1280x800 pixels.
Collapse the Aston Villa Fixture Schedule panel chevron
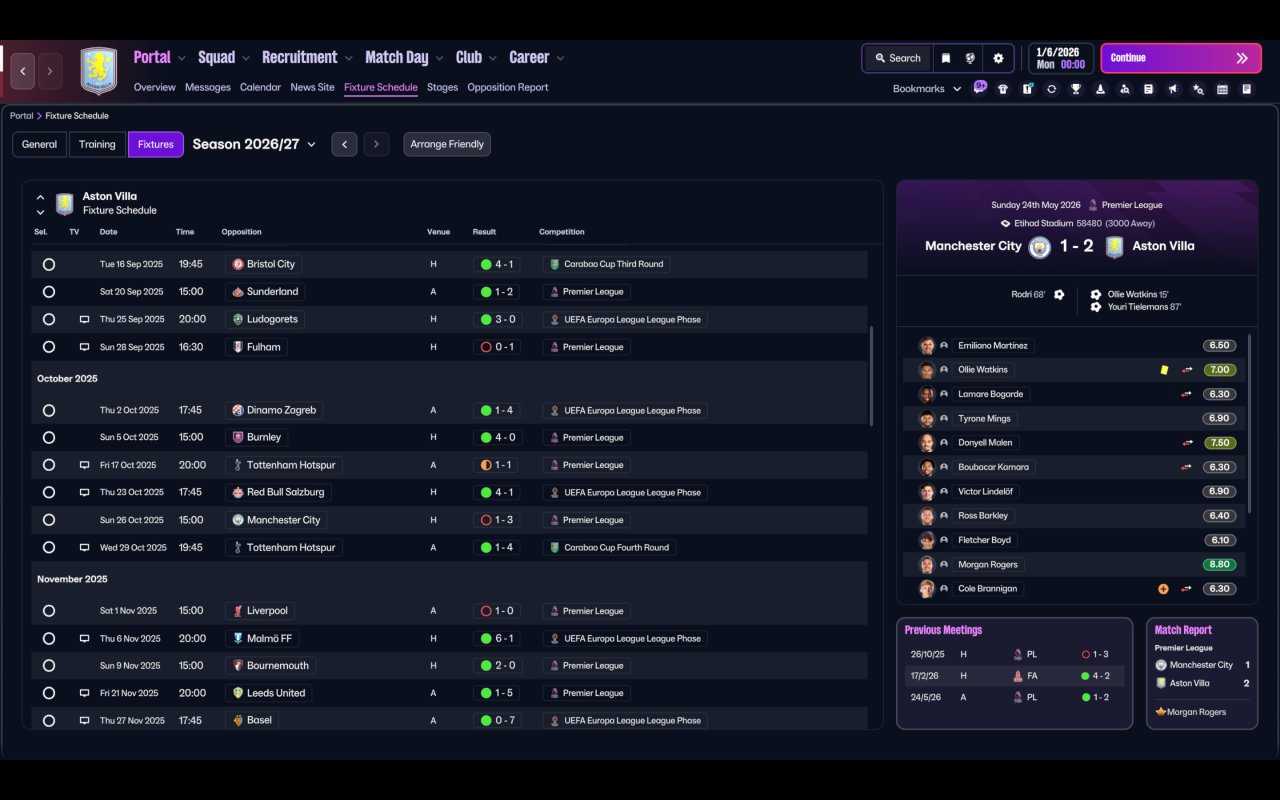point(40,197)
